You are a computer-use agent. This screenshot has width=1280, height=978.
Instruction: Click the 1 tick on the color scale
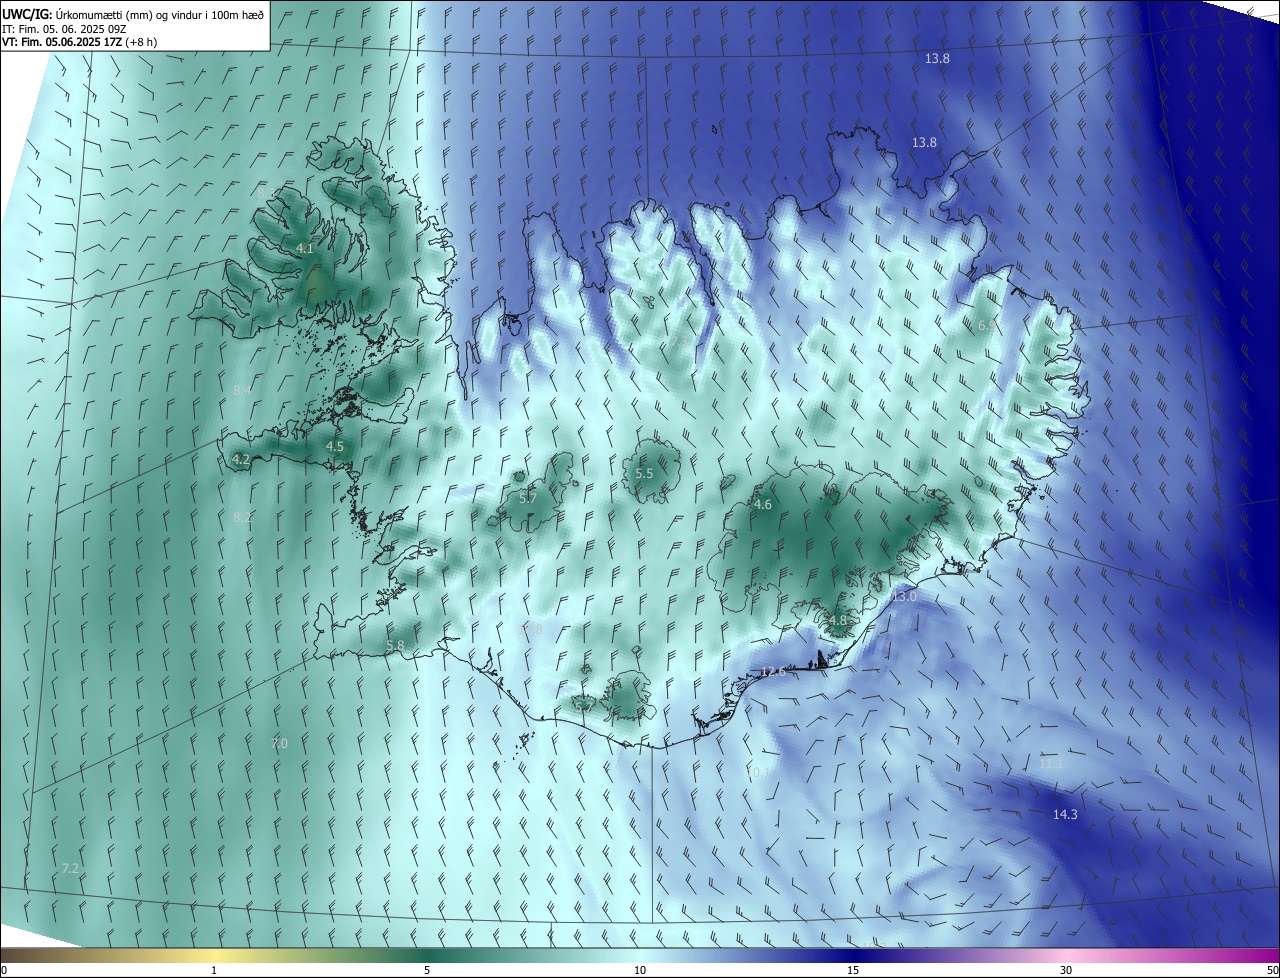tap(214, 970)
